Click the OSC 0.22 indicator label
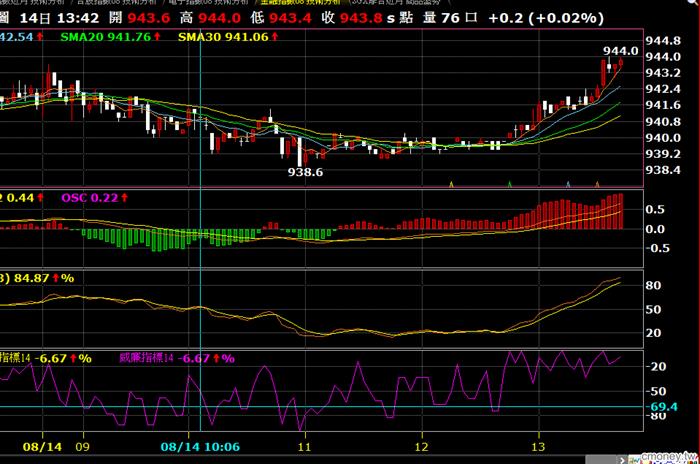This screenshot has height=464, width=700. [x=90, y=198]
